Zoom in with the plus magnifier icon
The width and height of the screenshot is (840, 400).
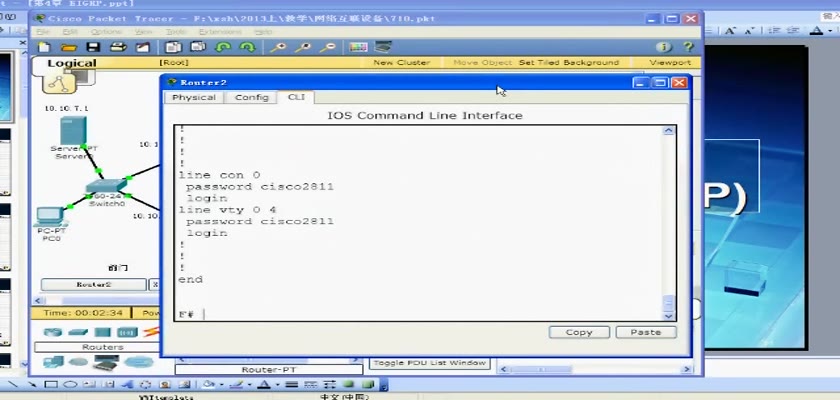(x=278, y=47)
